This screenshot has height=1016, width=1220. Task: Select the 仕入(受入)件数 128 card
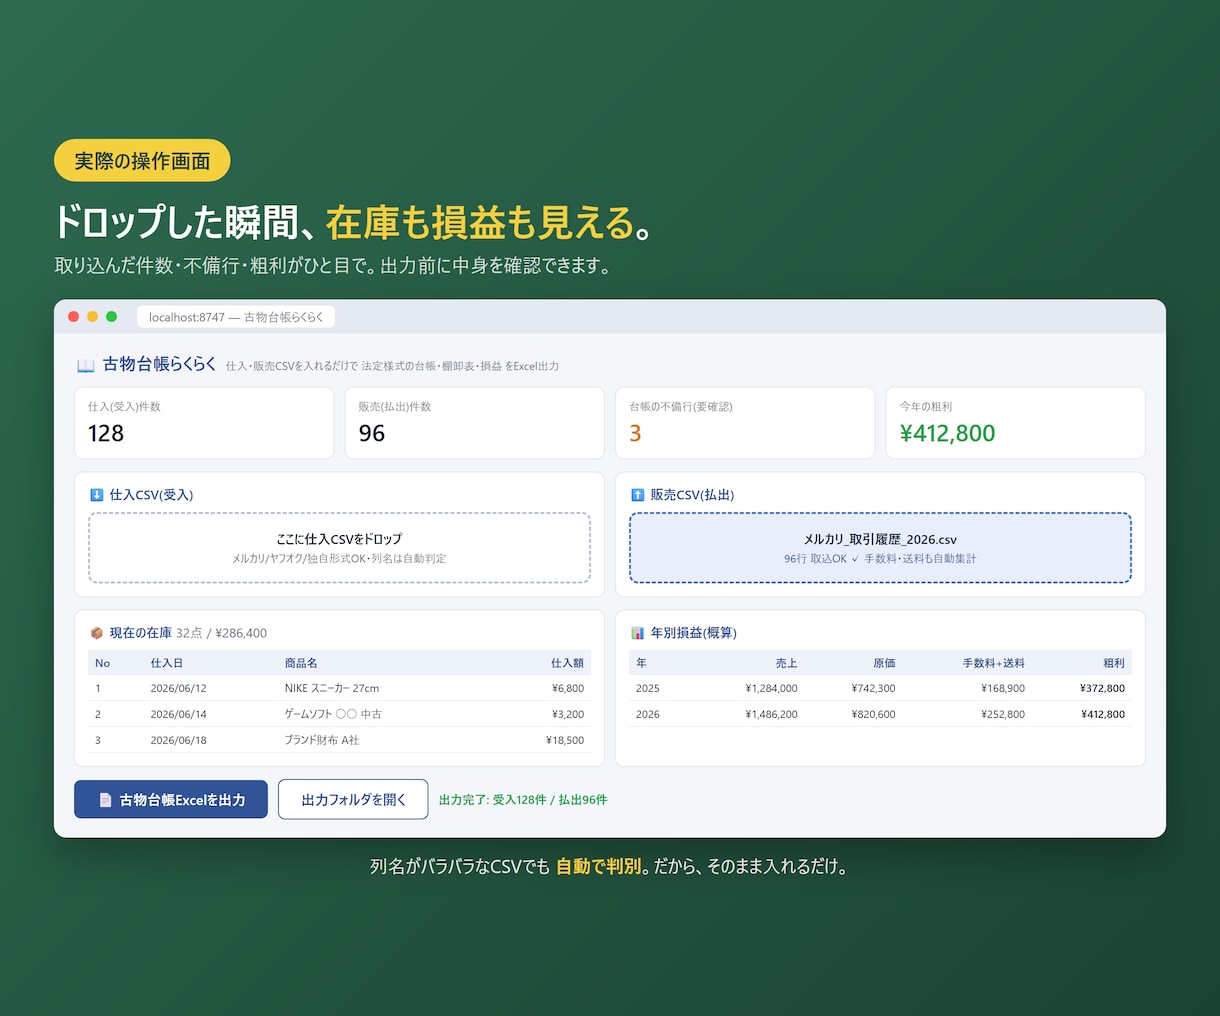point(204,423)
